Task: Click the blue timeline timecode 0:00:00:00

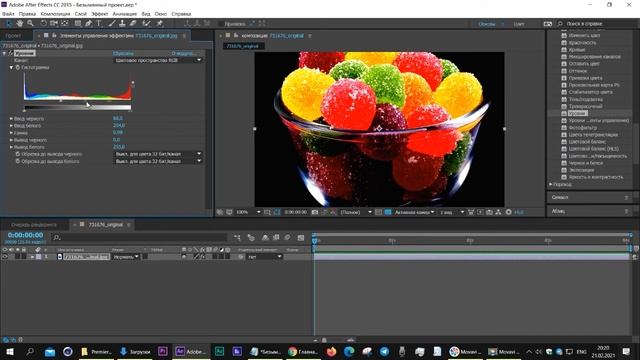Action: pyautogui.click(x=25, y=235)
